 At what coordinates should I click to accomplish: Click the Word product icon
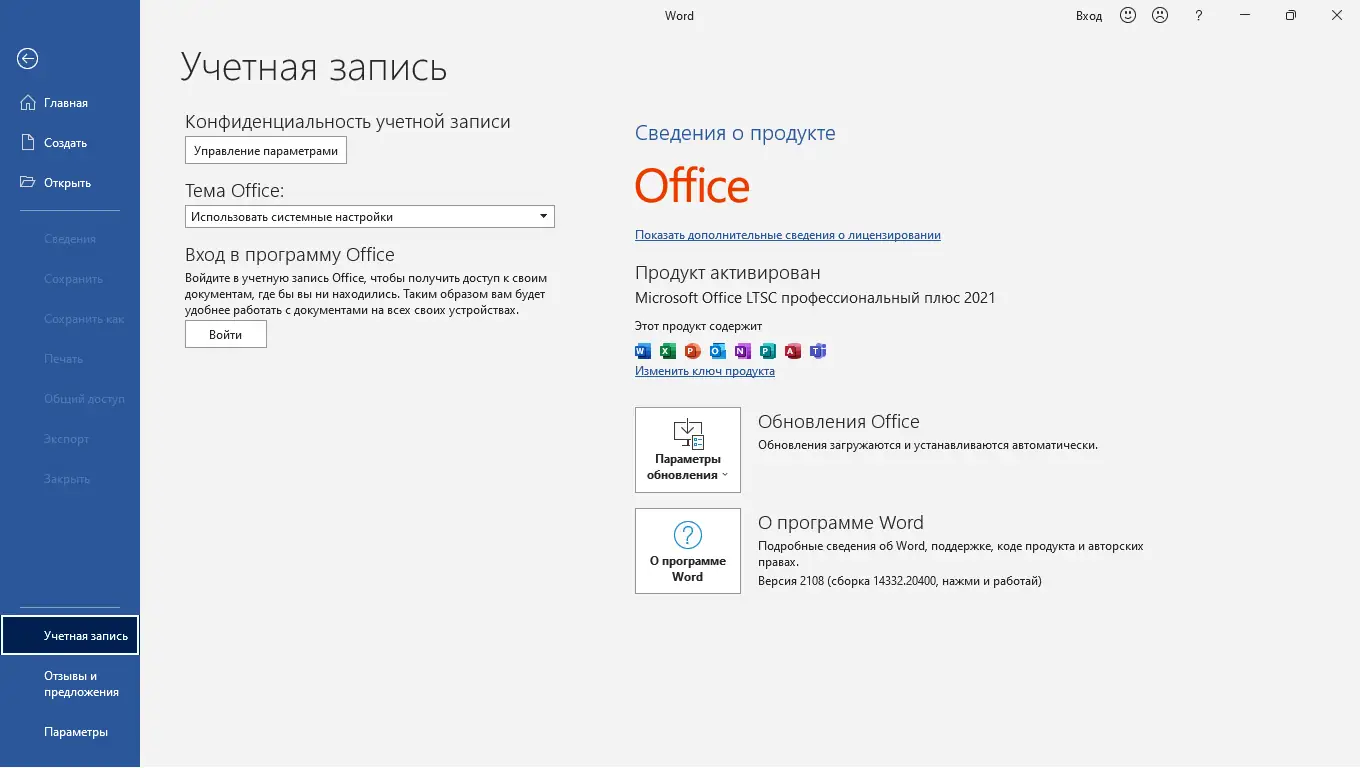pos(642,351)
